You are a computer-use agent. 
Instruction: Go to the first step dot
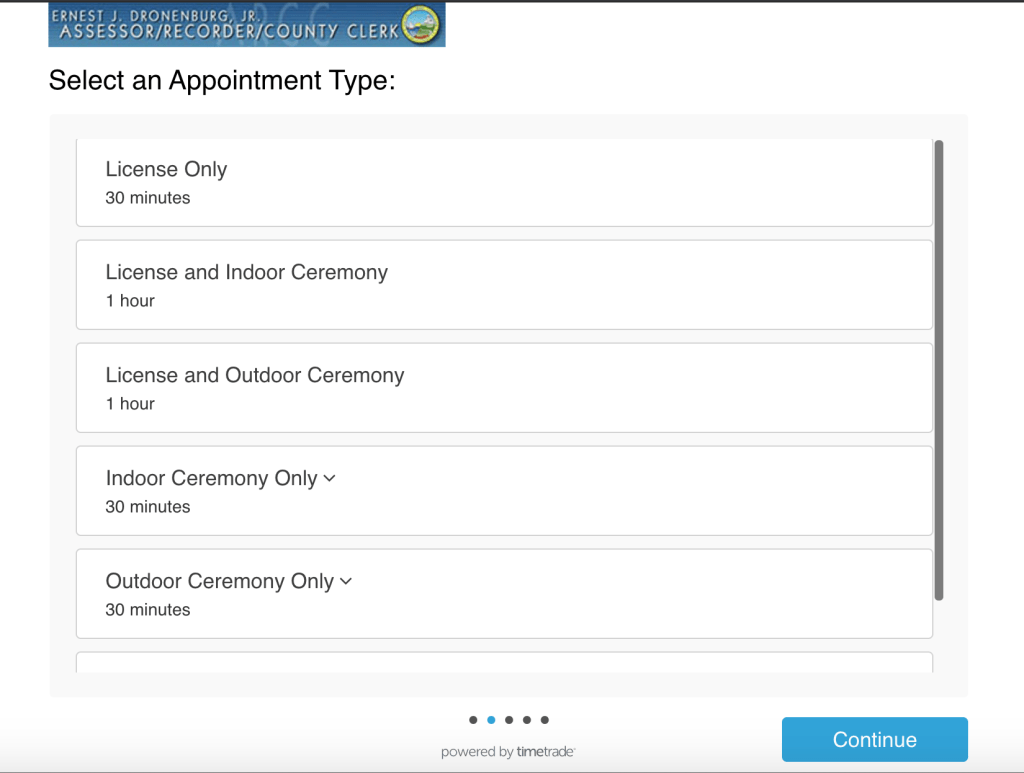click(x=473, y=720)
